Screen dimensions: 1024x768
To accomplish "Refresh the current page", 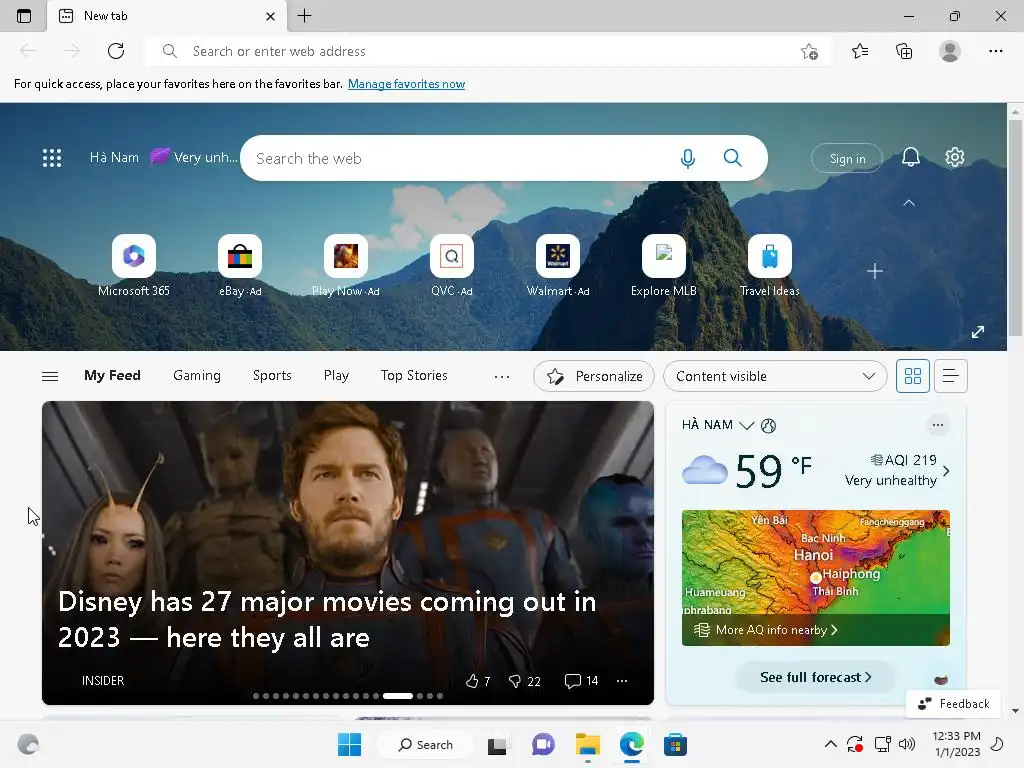I will click(116, 51).
